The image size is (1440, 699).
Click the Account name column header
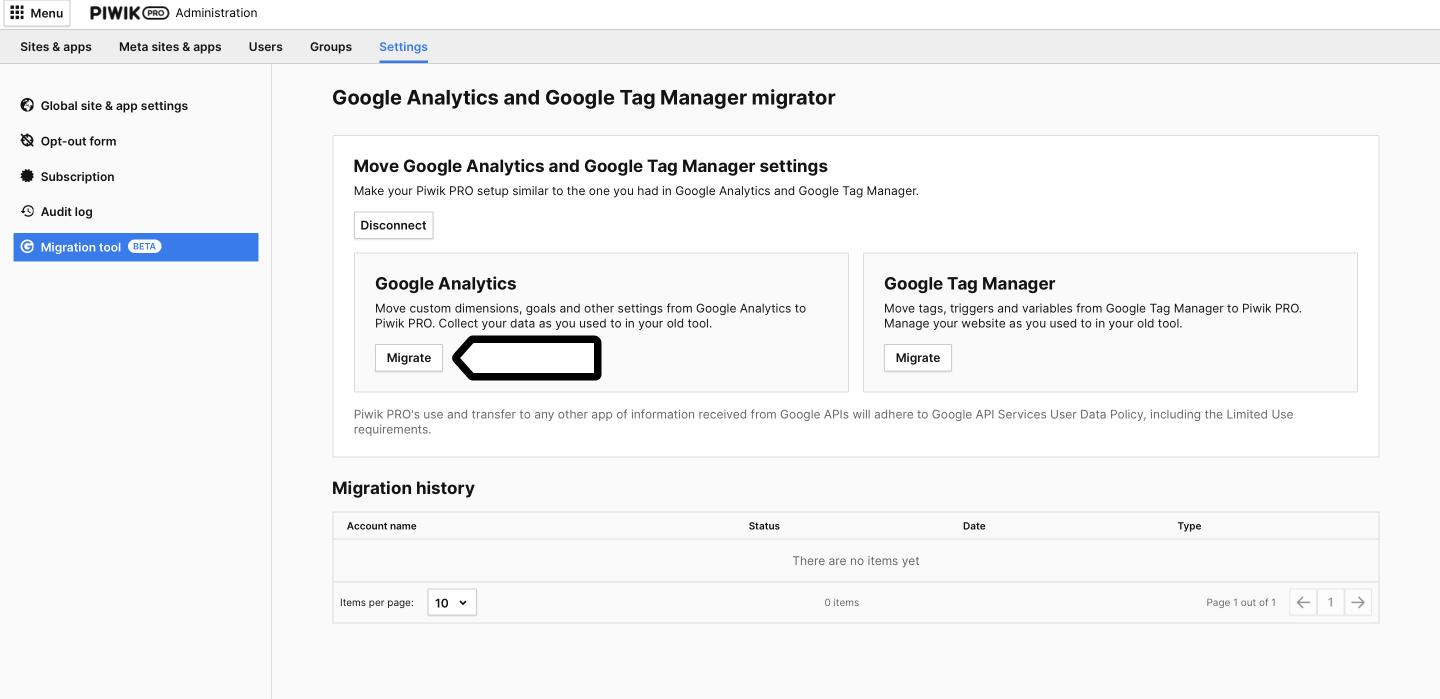coord(382,526)
